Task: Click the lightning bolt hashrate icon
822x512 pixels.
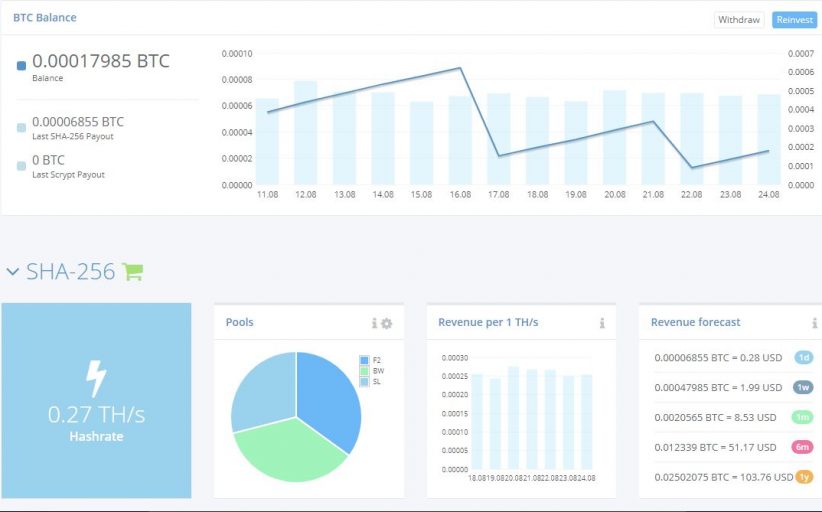Action: (x=96, y=378)
